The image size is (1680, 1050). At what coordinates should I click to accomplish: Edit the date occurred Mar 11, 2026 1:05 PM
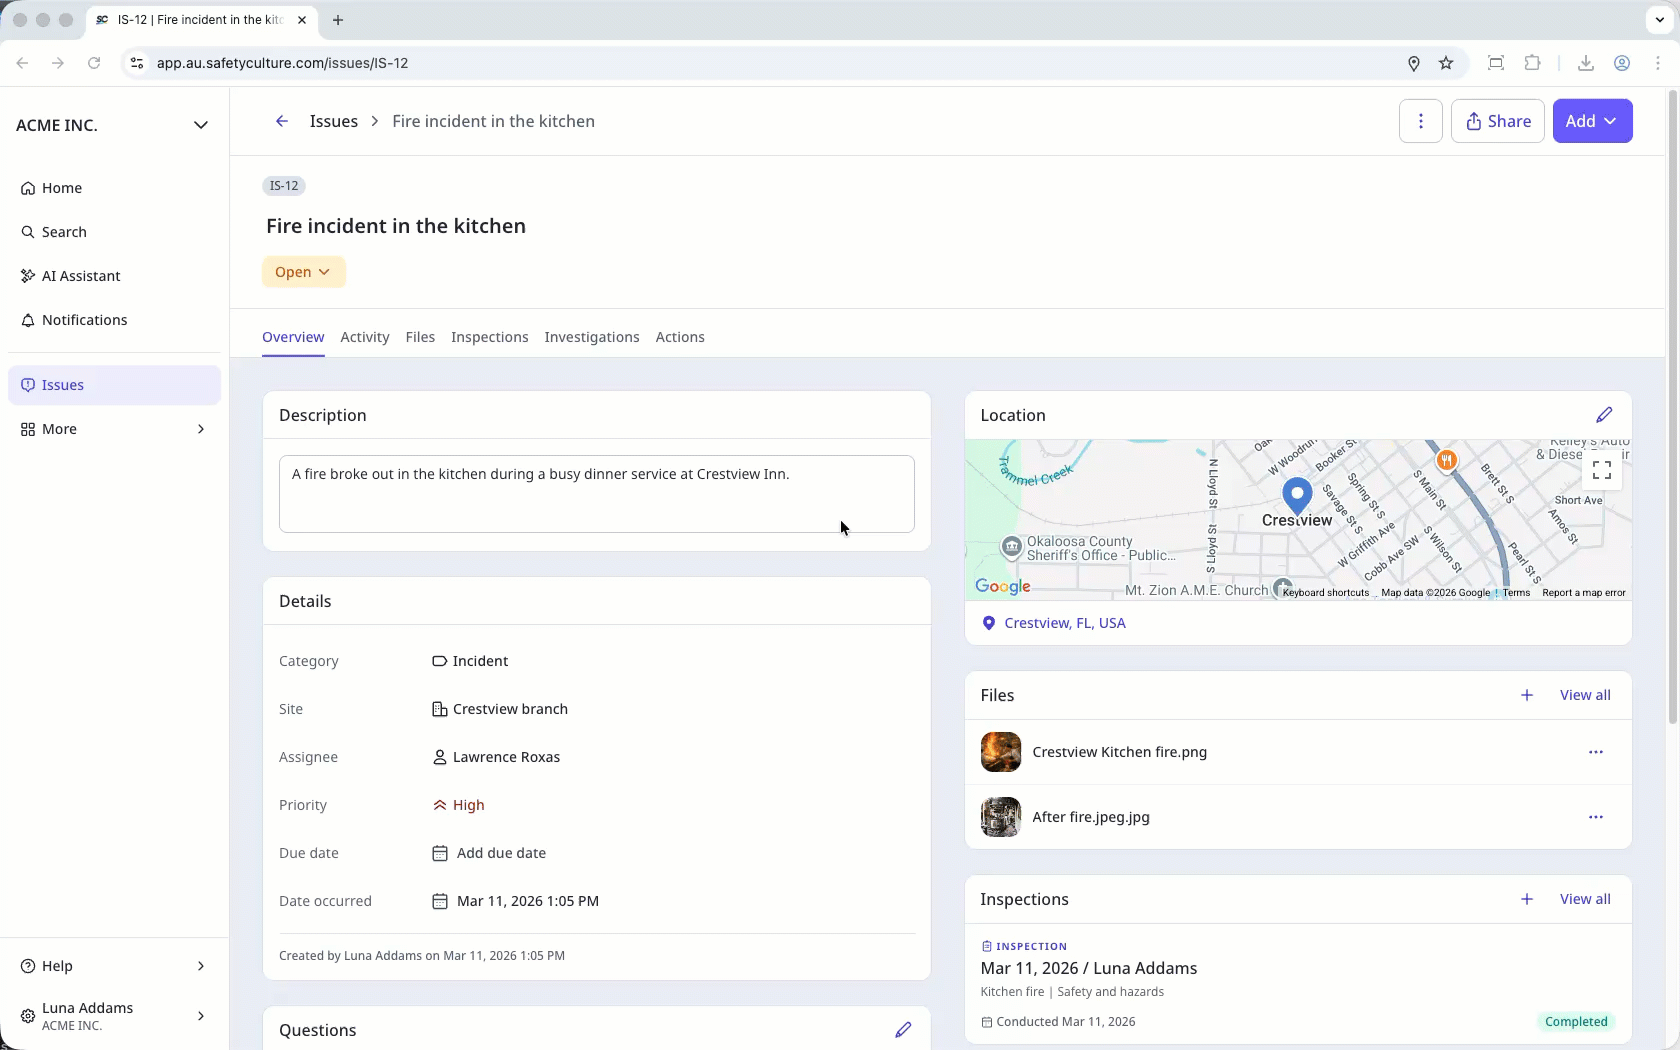515,901
